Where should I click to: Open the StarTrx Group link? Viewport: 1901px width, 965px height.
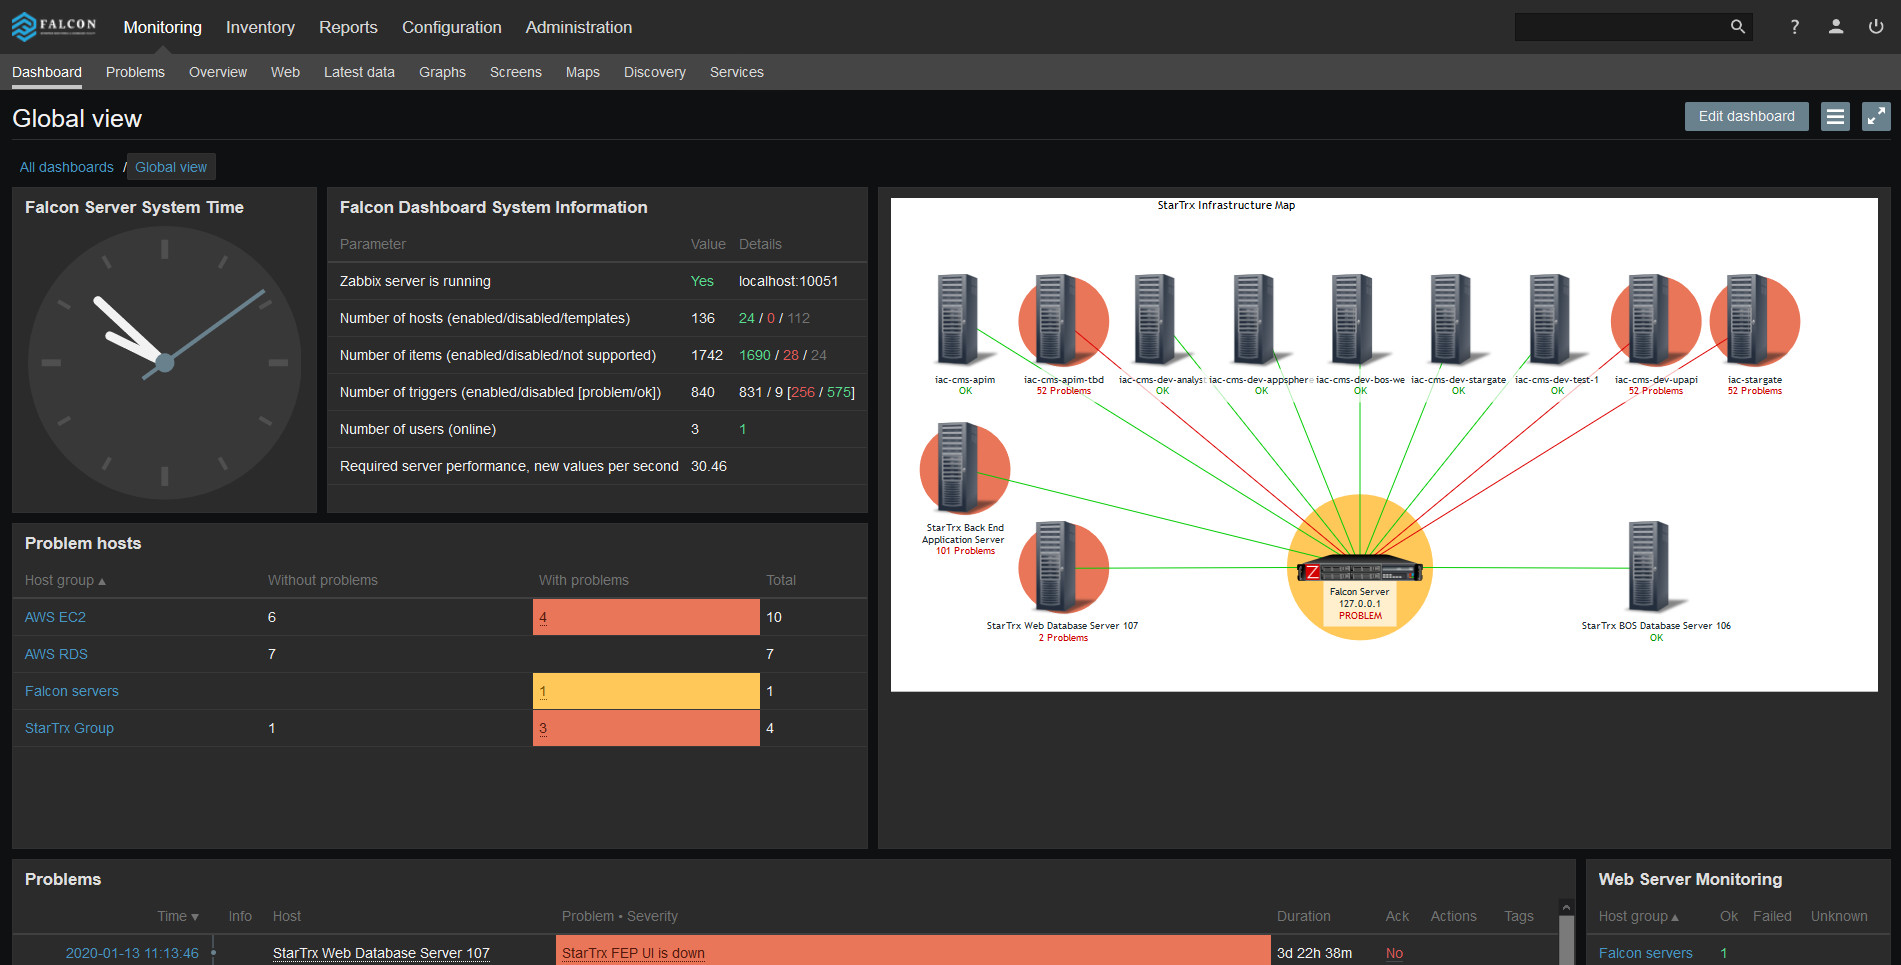click(69, 728)
